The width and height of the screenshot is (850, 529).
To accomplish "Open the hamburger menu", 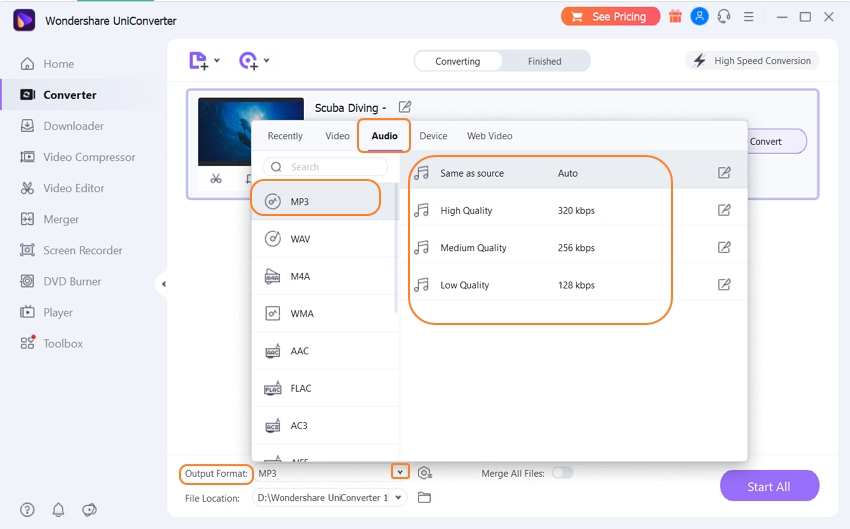I will tap(749, 17).
